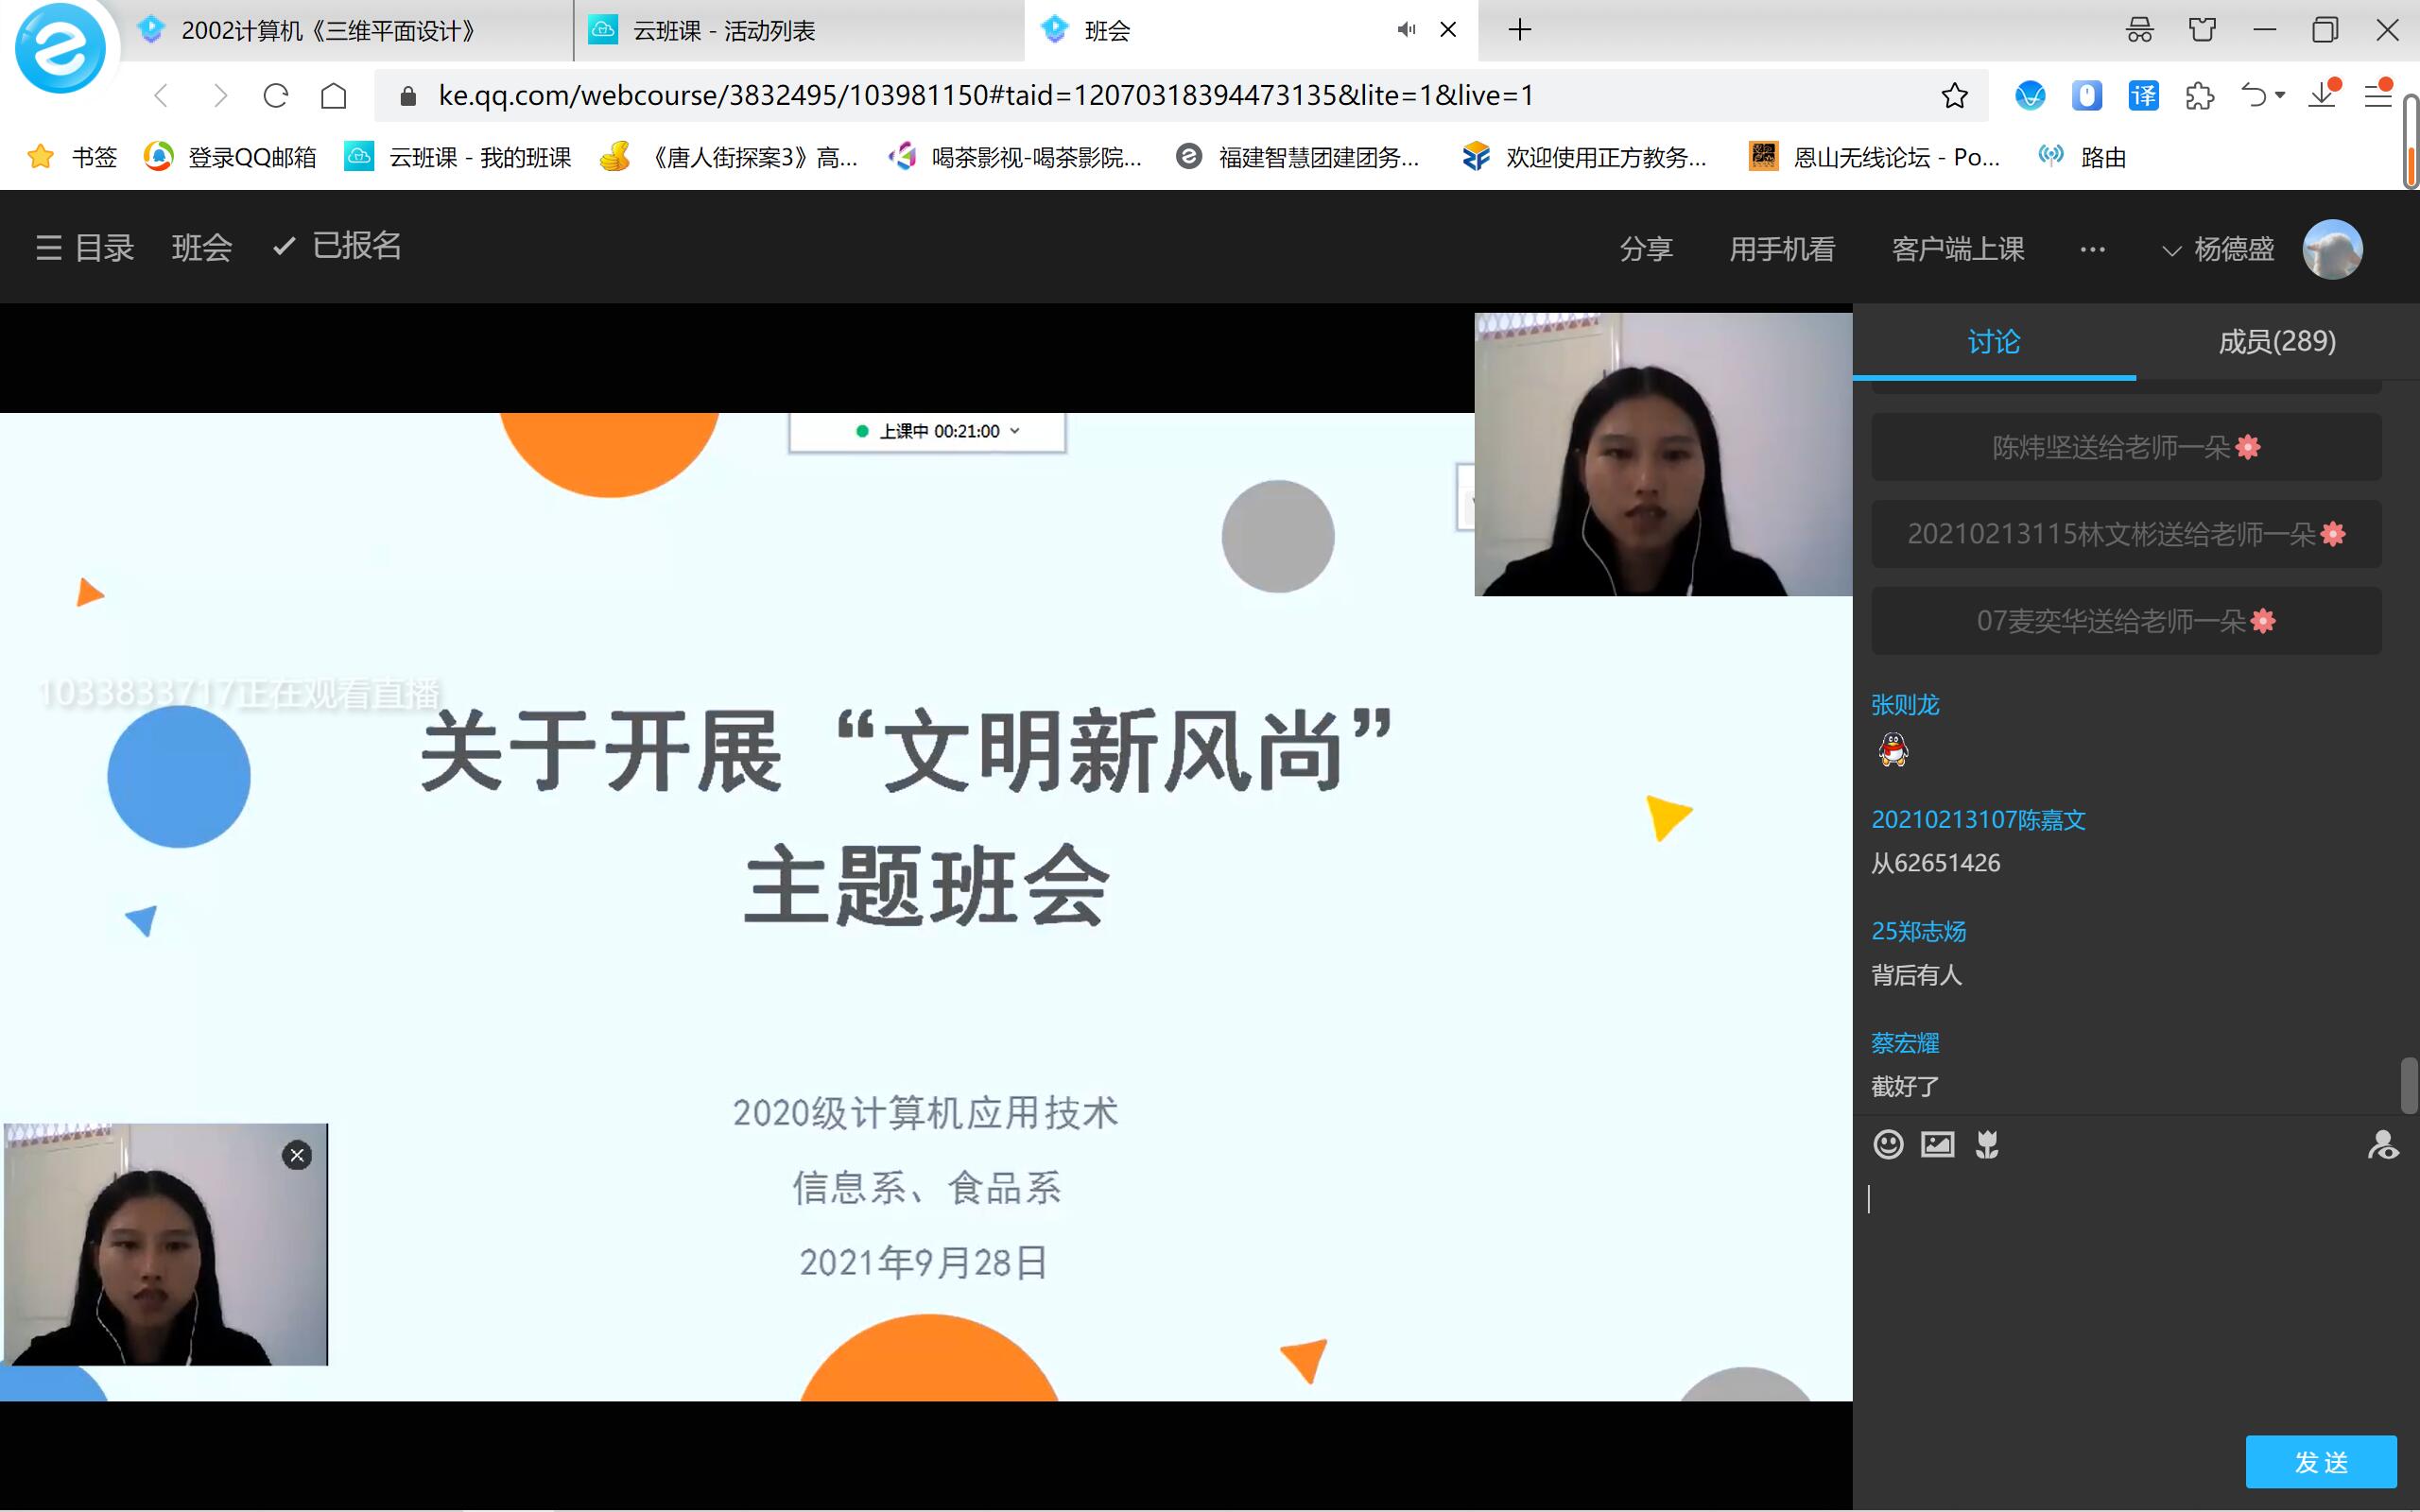Click the image upload icon in chat
The image size is (2420, 1512).
pyautogui.click(x=1937, y=1144)
